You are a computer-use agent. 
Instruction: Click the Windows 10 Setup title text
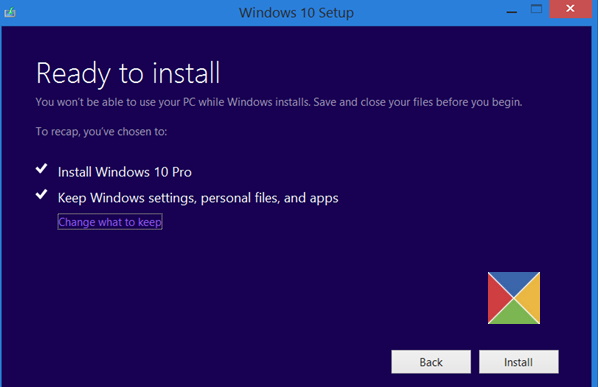click(296, 13)
